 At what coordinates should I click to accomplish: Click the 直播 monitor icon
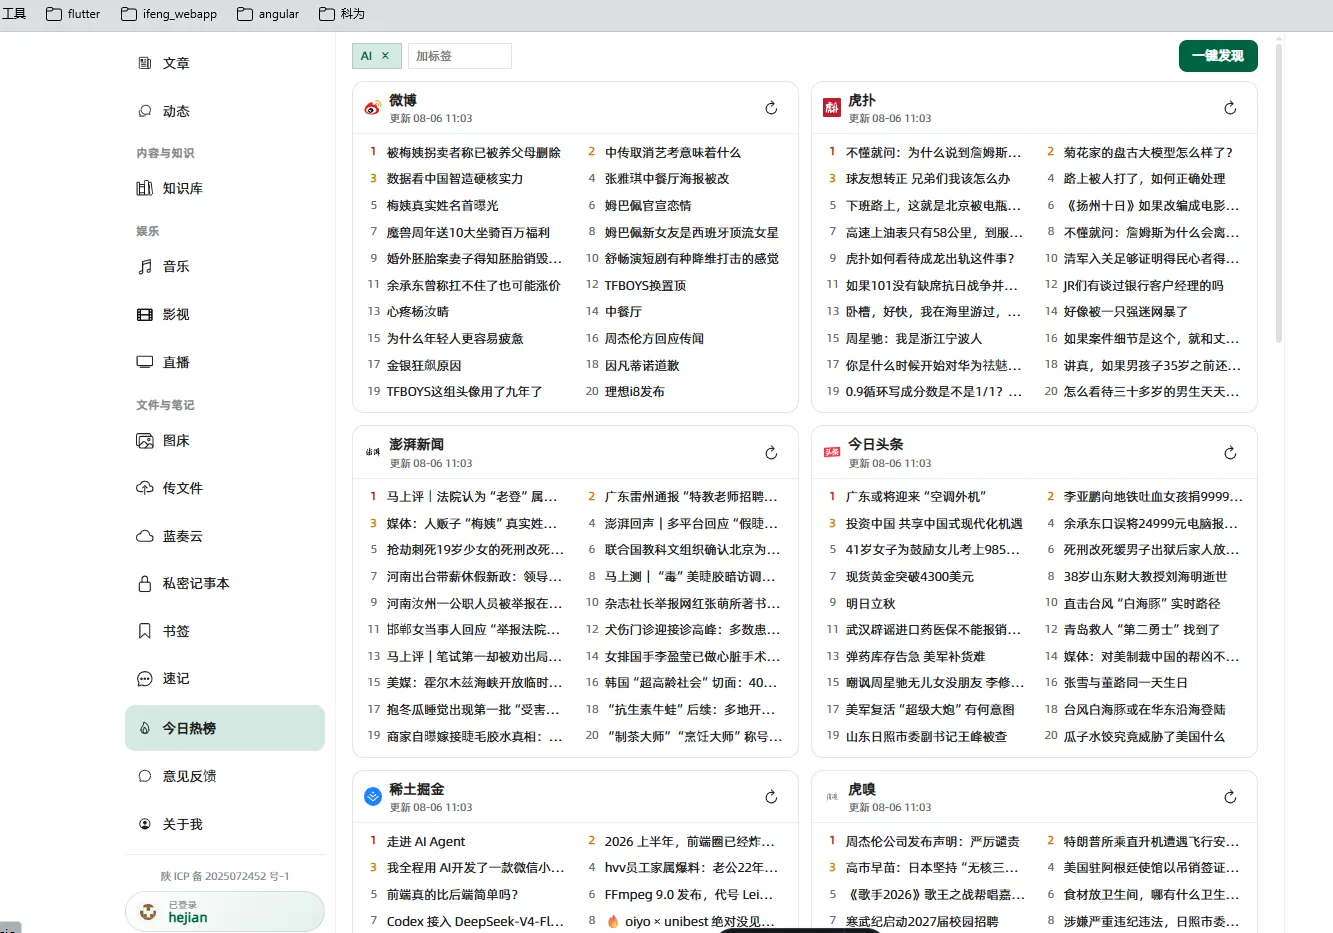(x=145, y=362)
